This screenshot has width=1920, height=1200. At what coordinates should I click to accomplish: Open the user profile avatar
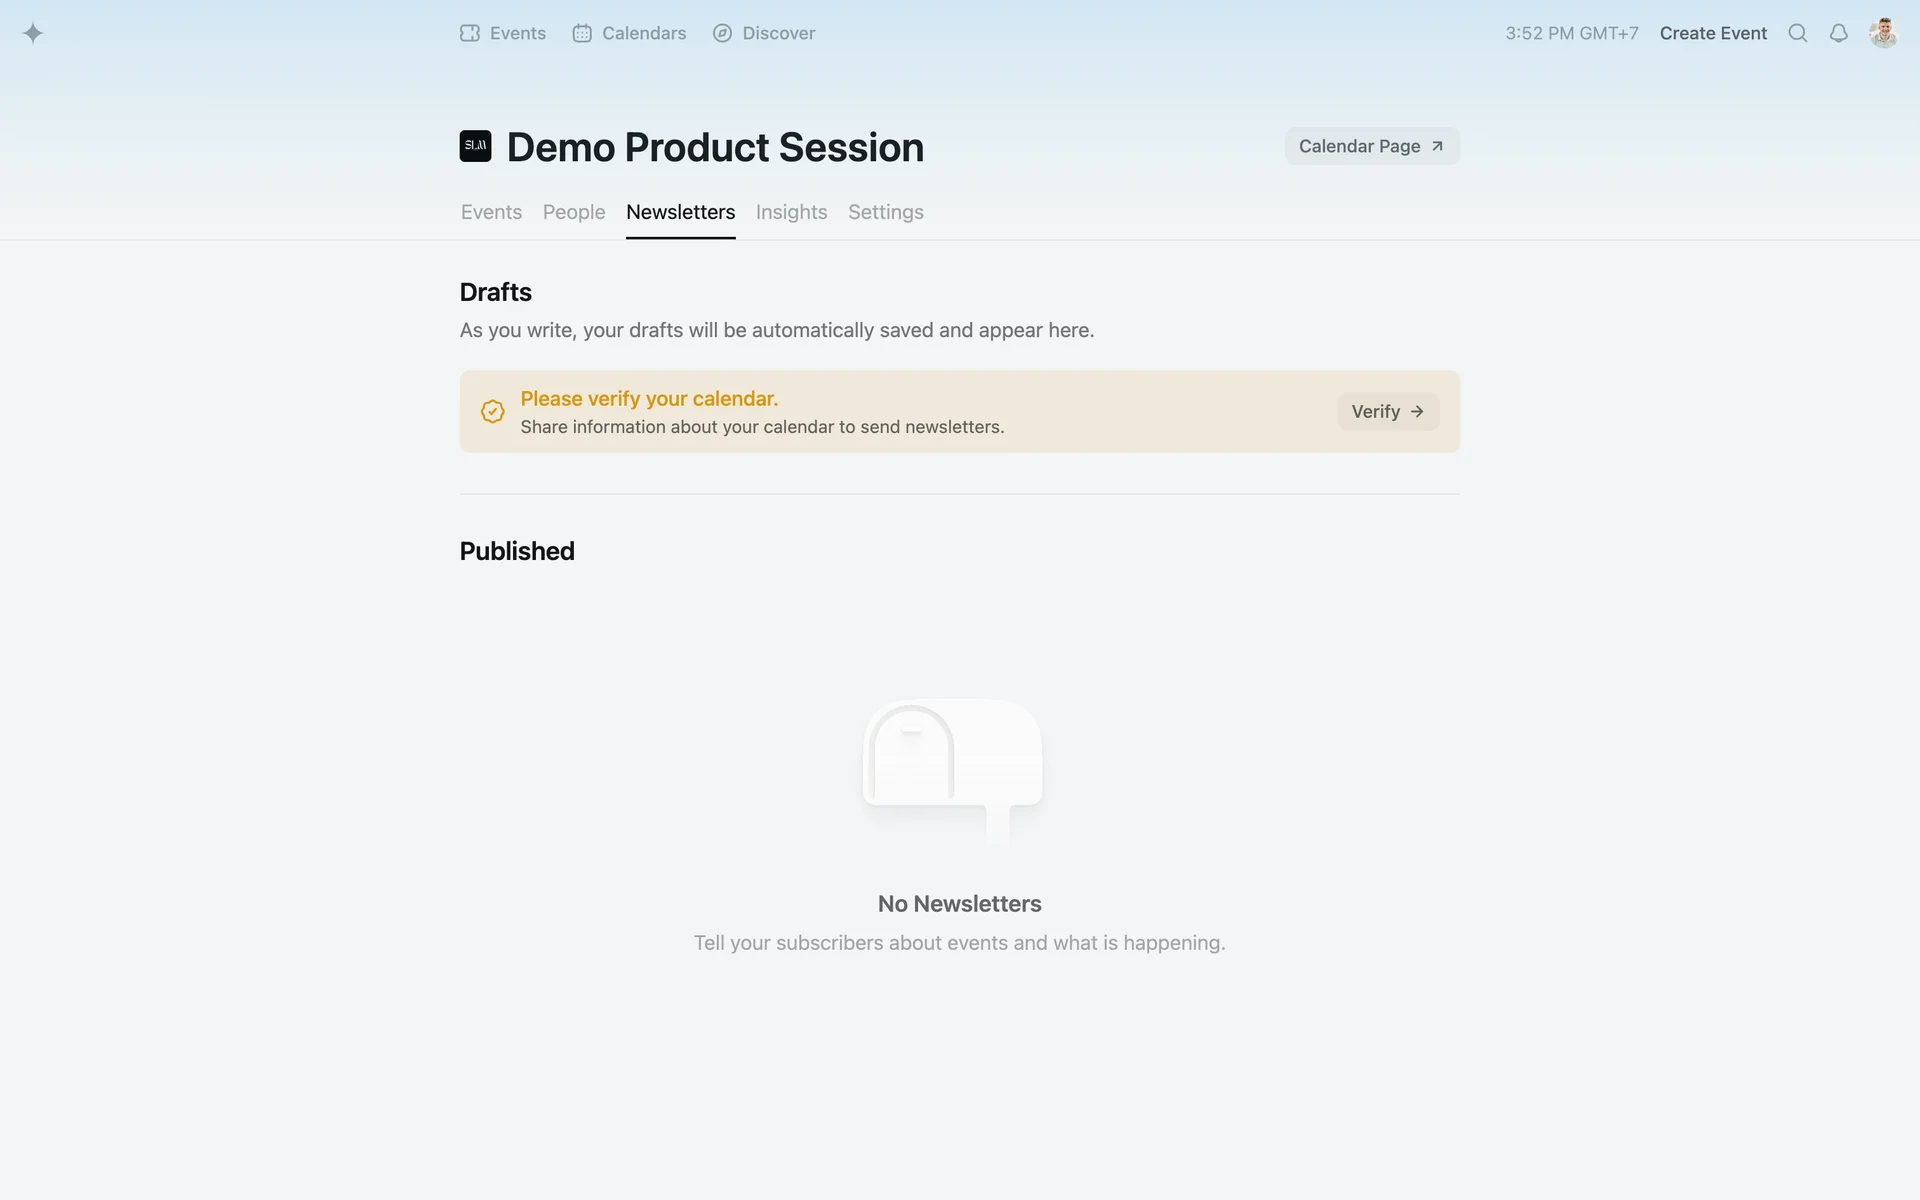coord(1883,33)
